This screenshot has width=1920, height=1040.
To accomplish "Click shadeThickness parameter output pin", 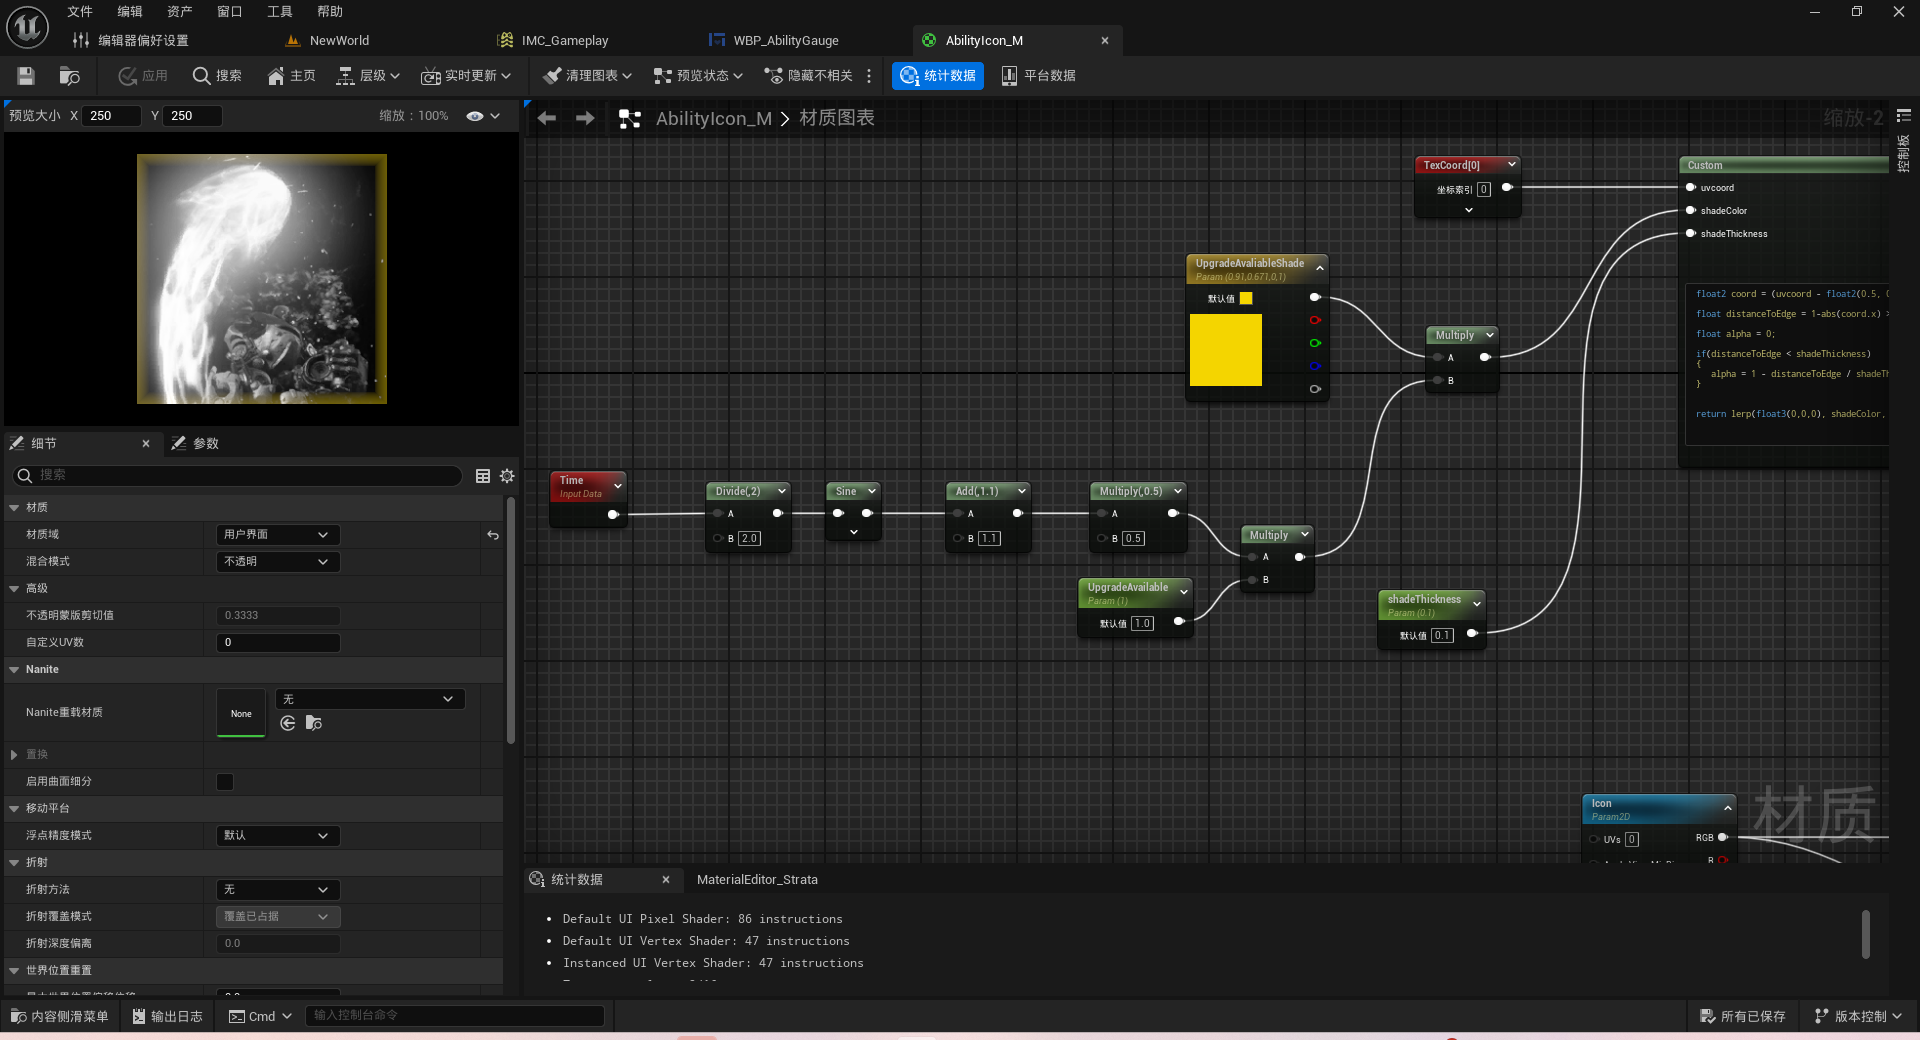I will (1471, 633).
